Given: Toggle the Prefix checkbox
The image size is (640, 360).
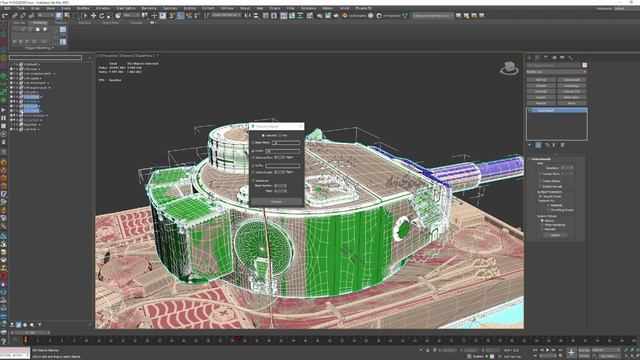Looking at the screenshot, I should 253,151.
